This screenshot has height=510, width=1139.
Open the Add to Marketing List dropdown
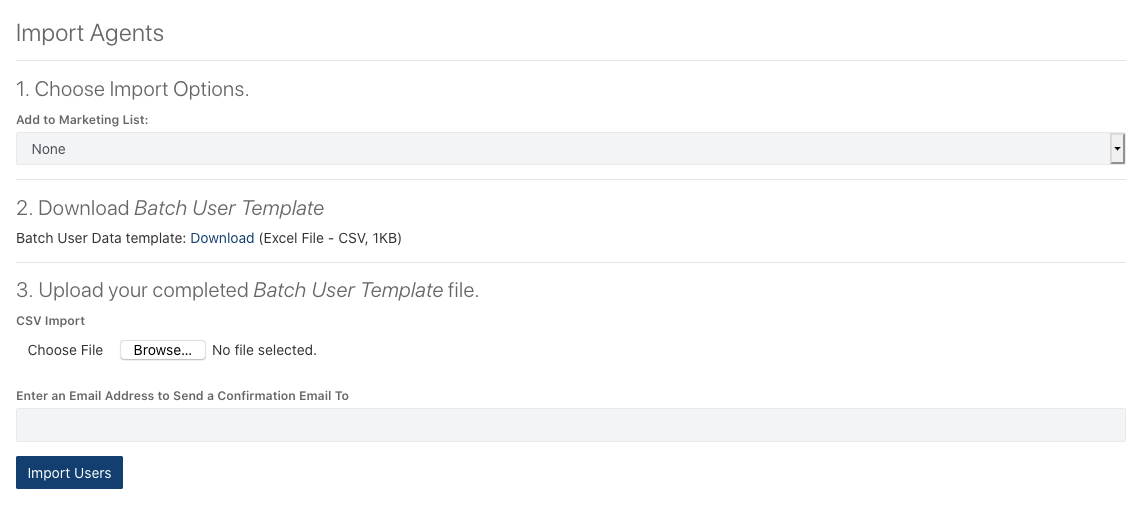tap(571, 149)
